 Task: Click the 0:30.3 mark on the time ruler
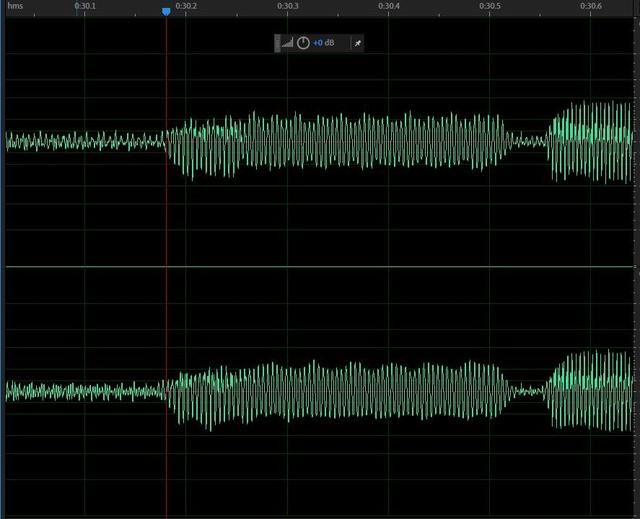click(x=288, y=6)
